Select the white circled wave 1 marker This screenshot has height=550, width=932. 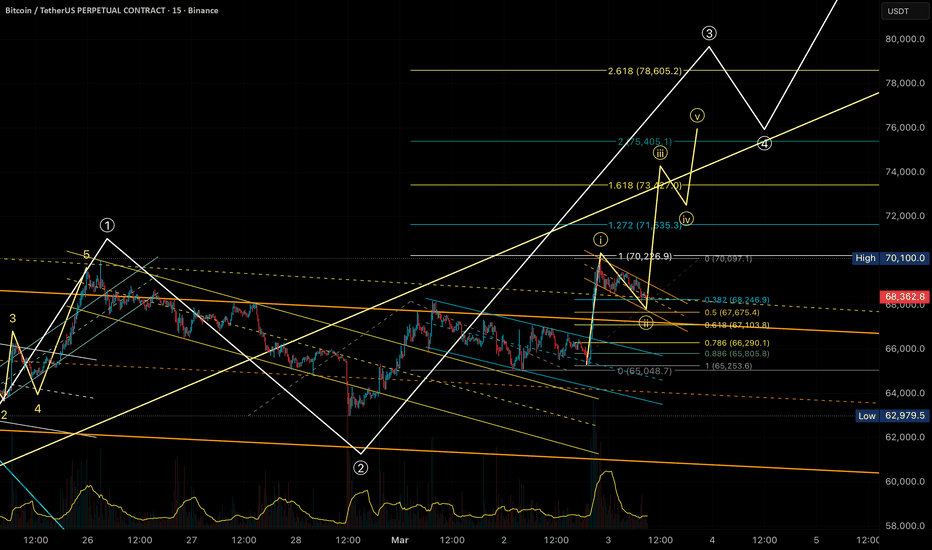[x=107, y=224]
